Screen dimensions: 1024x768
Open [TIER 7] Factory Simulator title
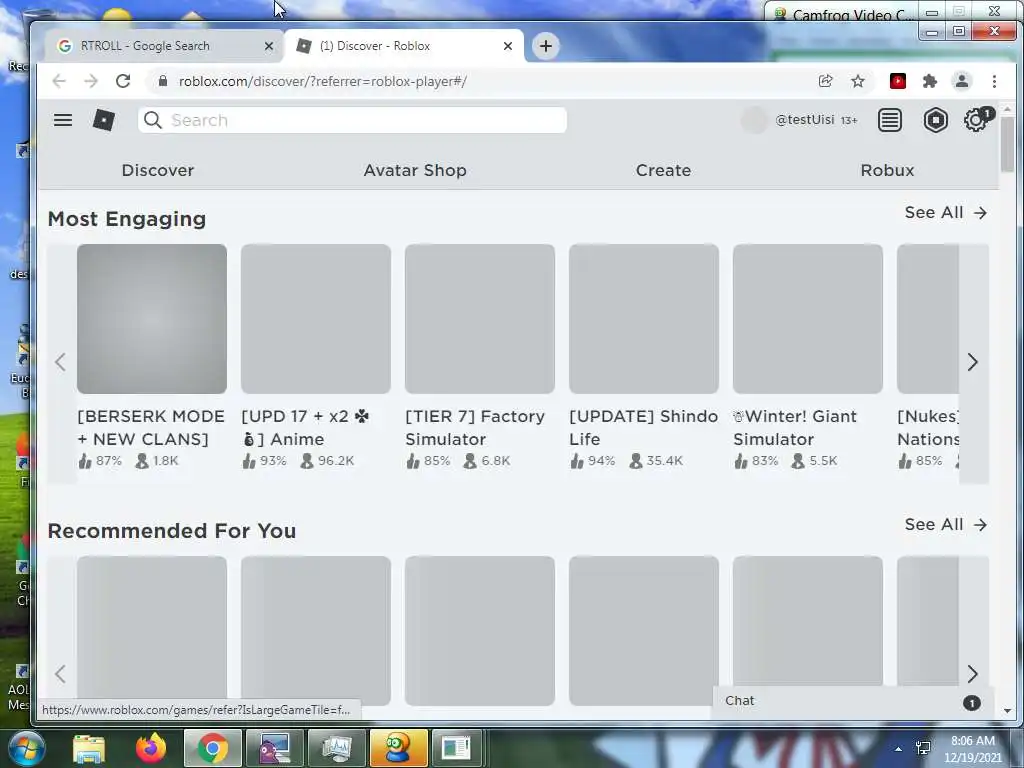pos(475,428)
